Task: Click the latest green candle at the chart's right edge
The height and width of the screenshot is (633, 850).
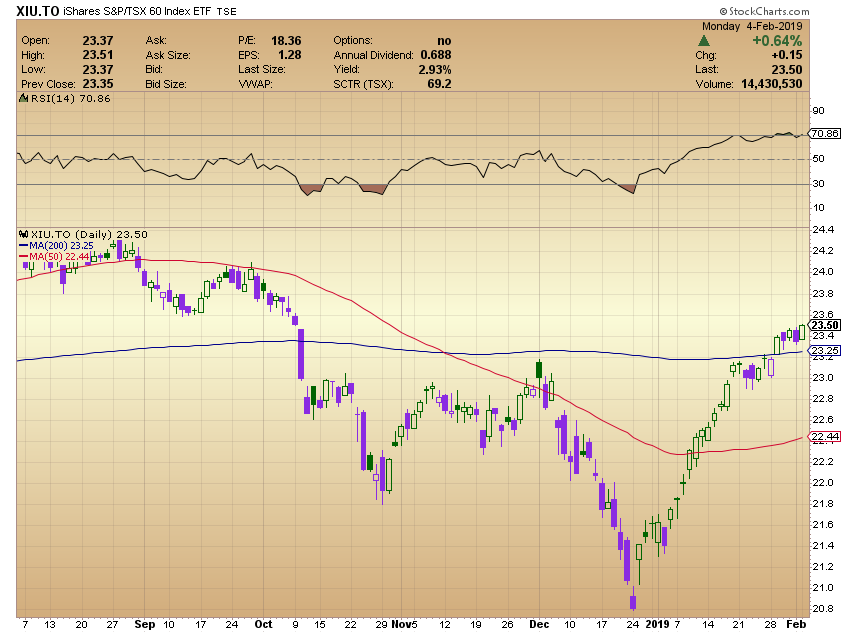Action: pyautogui.click(x=802, y=332)
